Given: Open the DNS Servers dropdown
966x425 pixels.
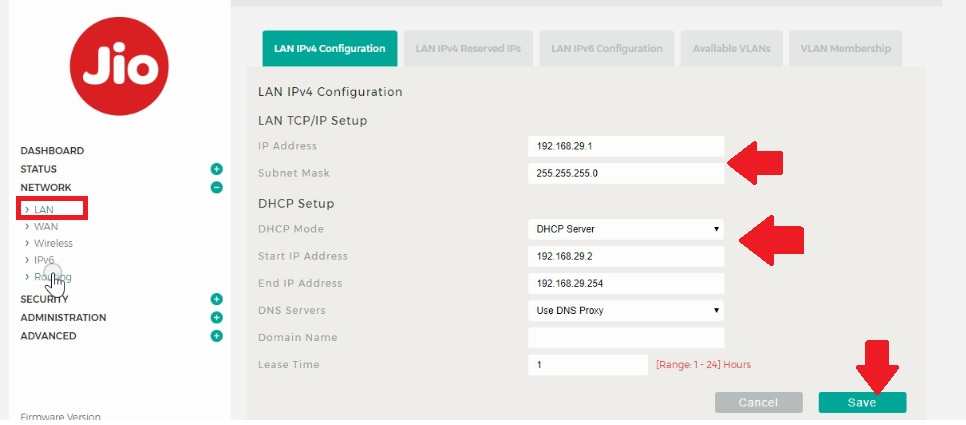Looking at the screenshot, I should pyautogui.click(x=626, y=310).
